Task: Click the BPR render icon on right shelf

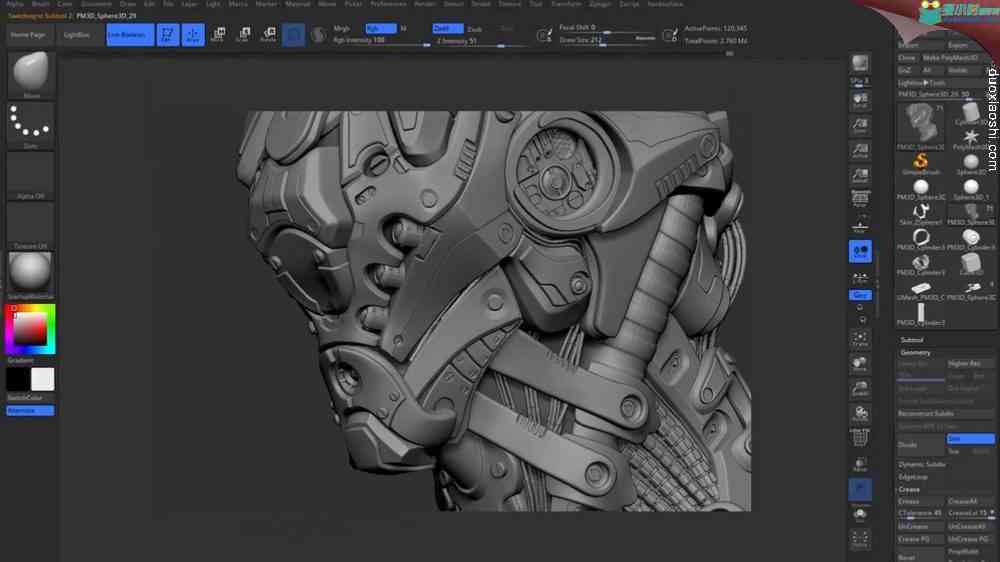Action: pos(860,64)
